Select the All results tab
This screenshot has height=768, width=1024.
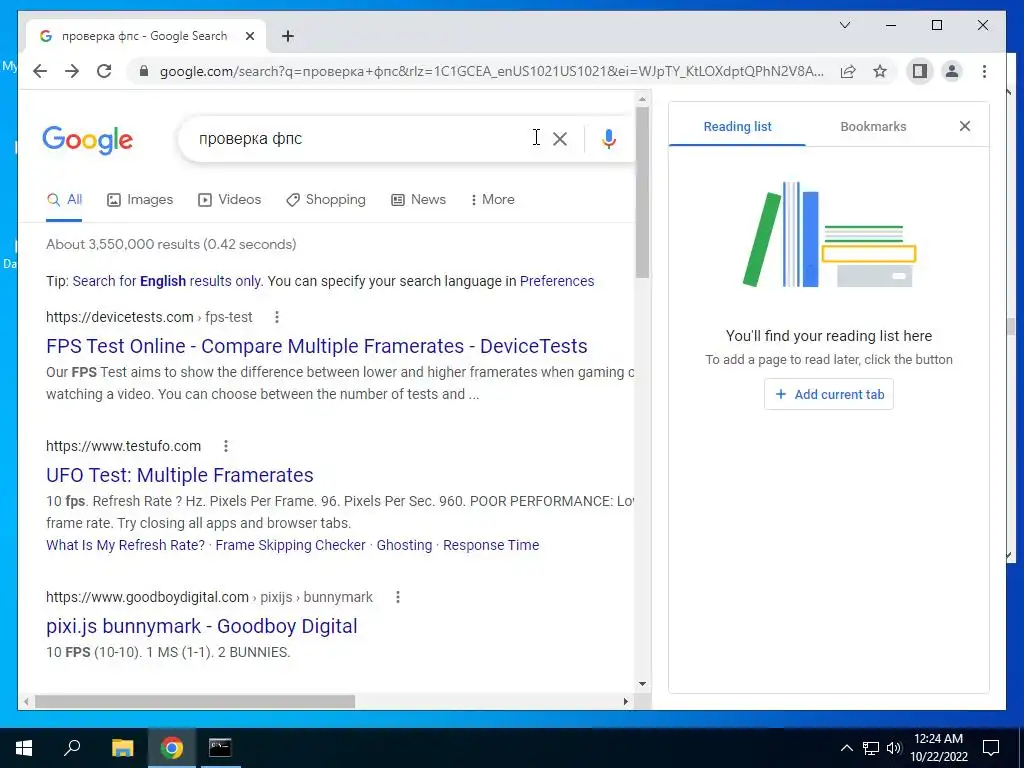[x=64, y=200]
